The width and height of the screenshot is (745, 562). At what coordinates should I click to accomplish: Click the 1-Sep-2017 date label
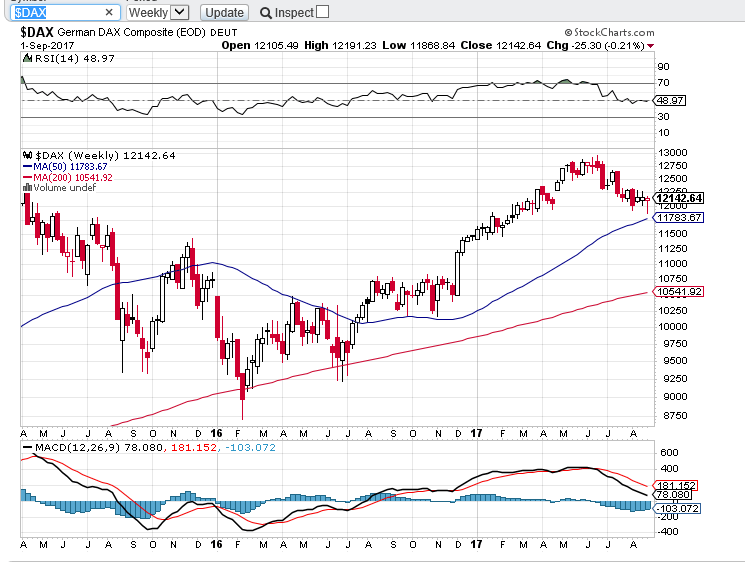coord(47,46)
